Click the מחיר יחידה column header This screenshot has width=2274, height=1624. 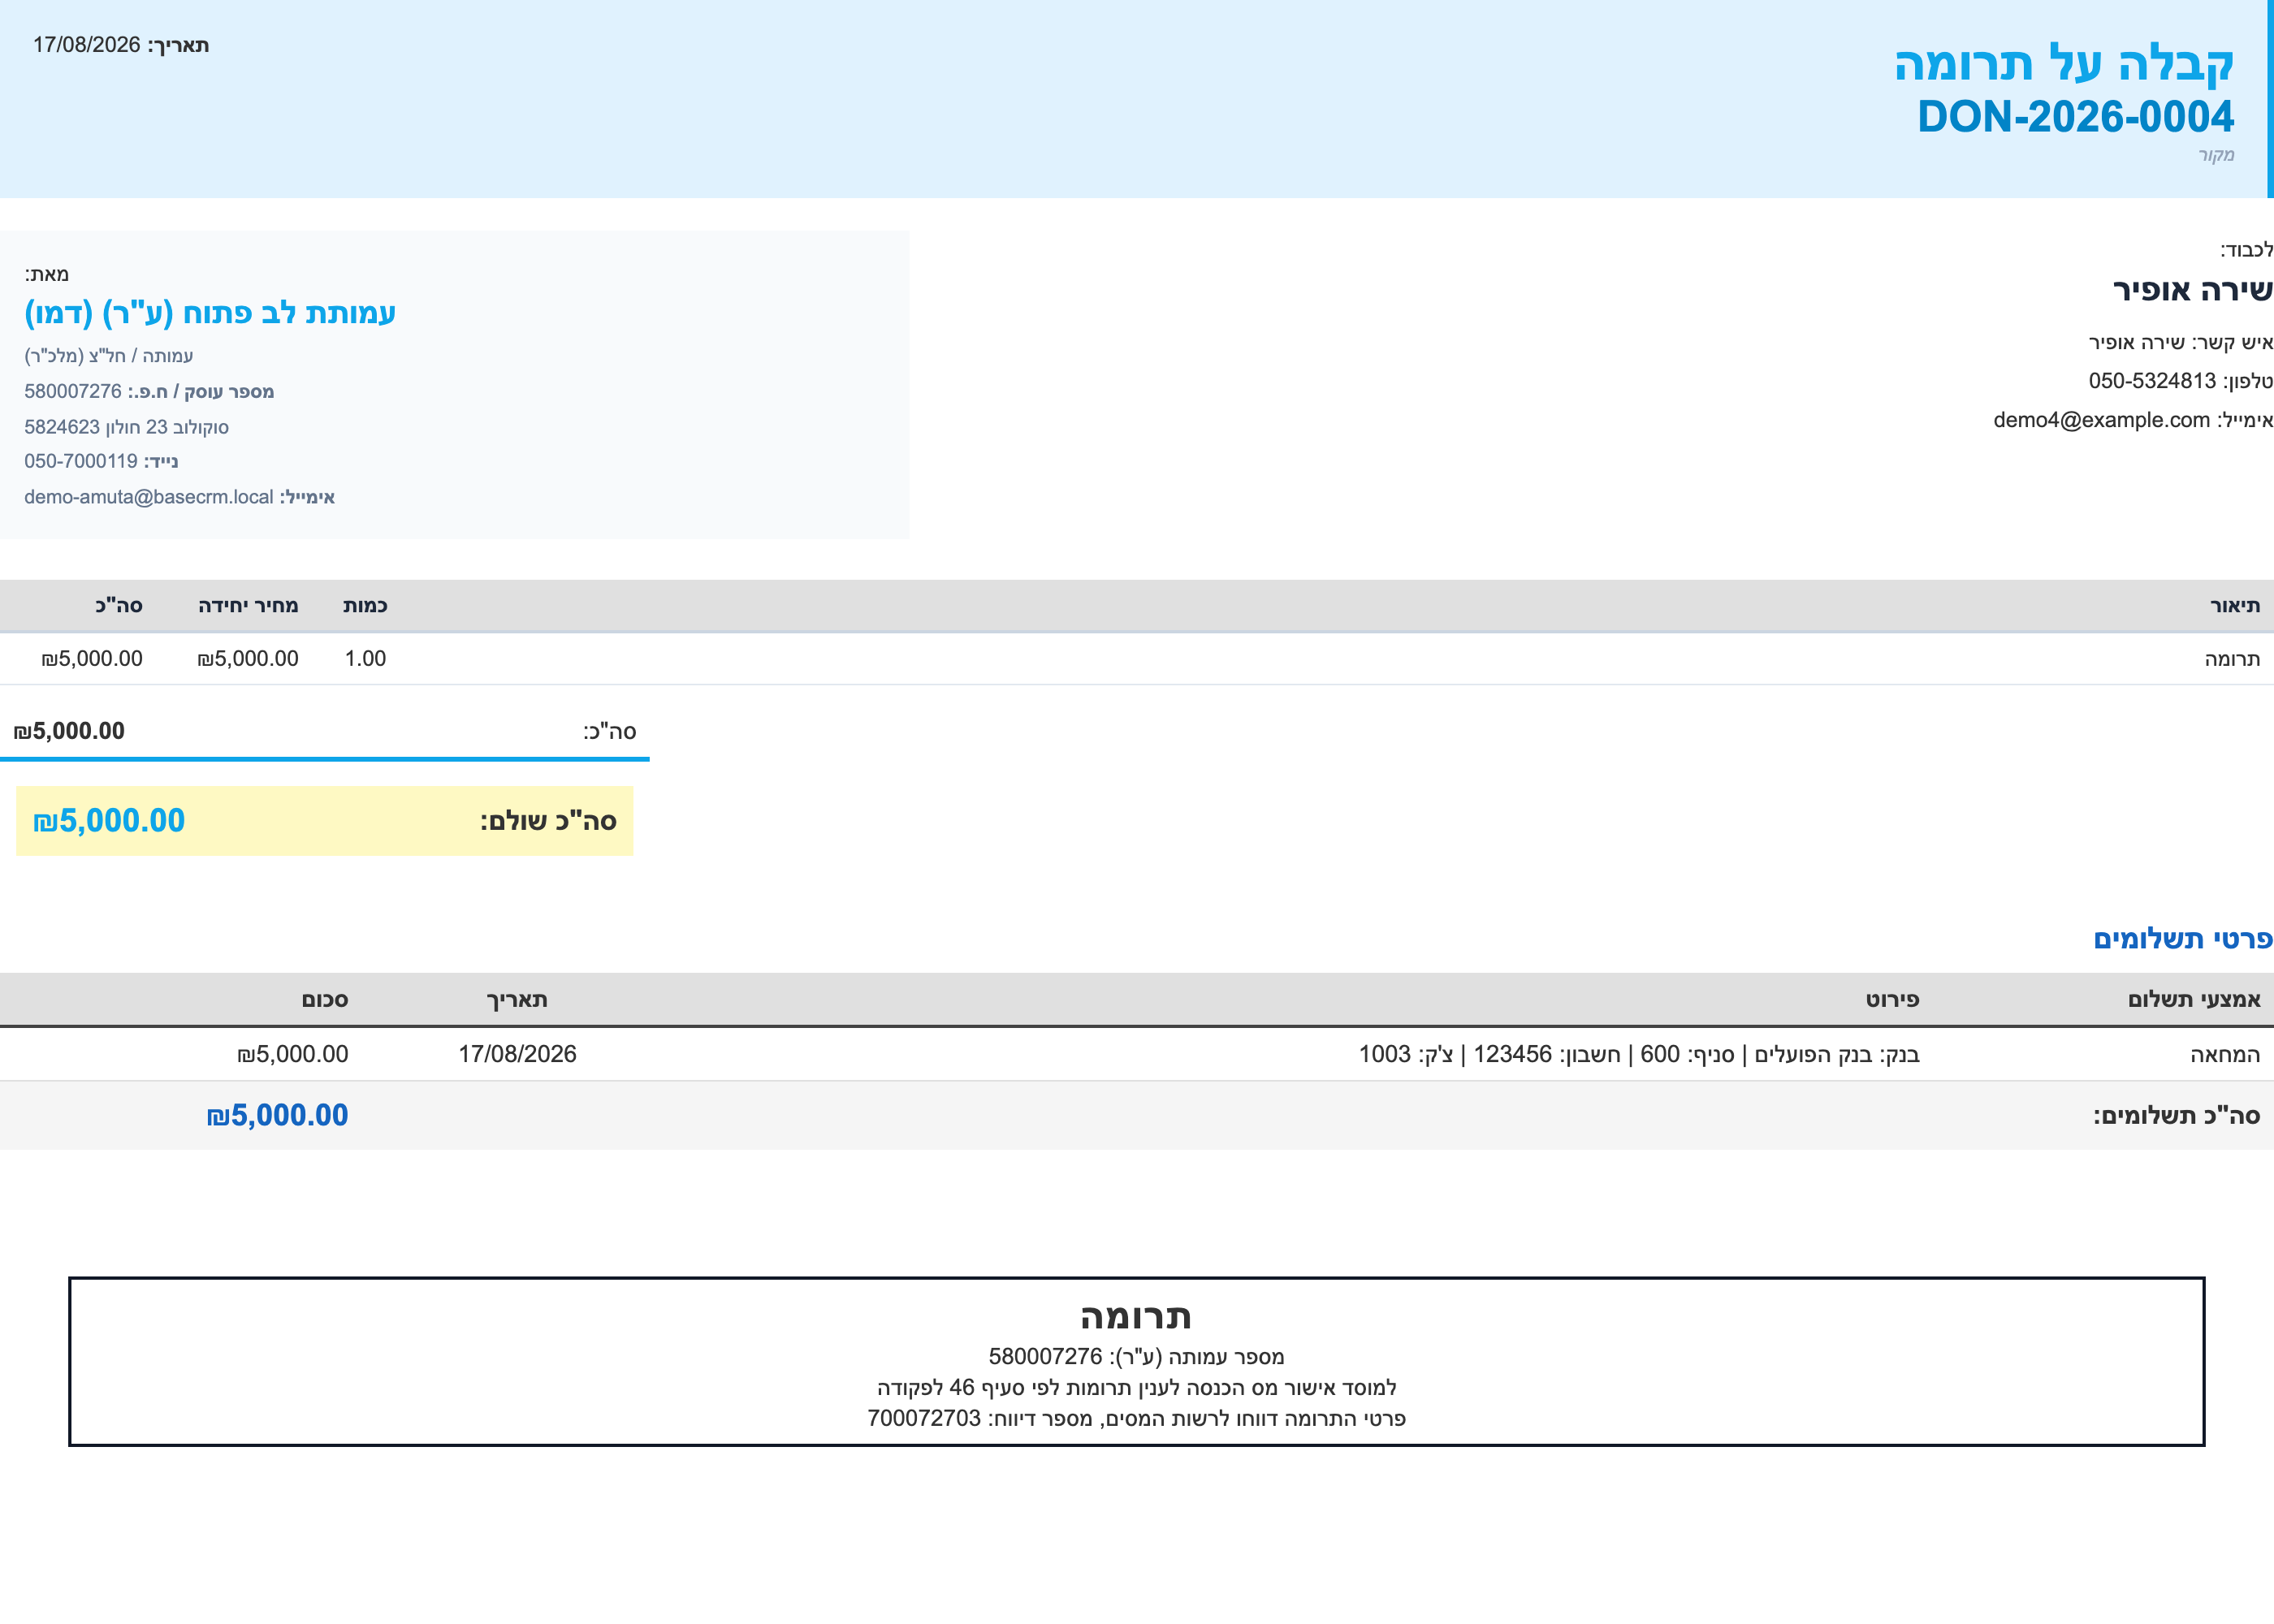(248, 606)
